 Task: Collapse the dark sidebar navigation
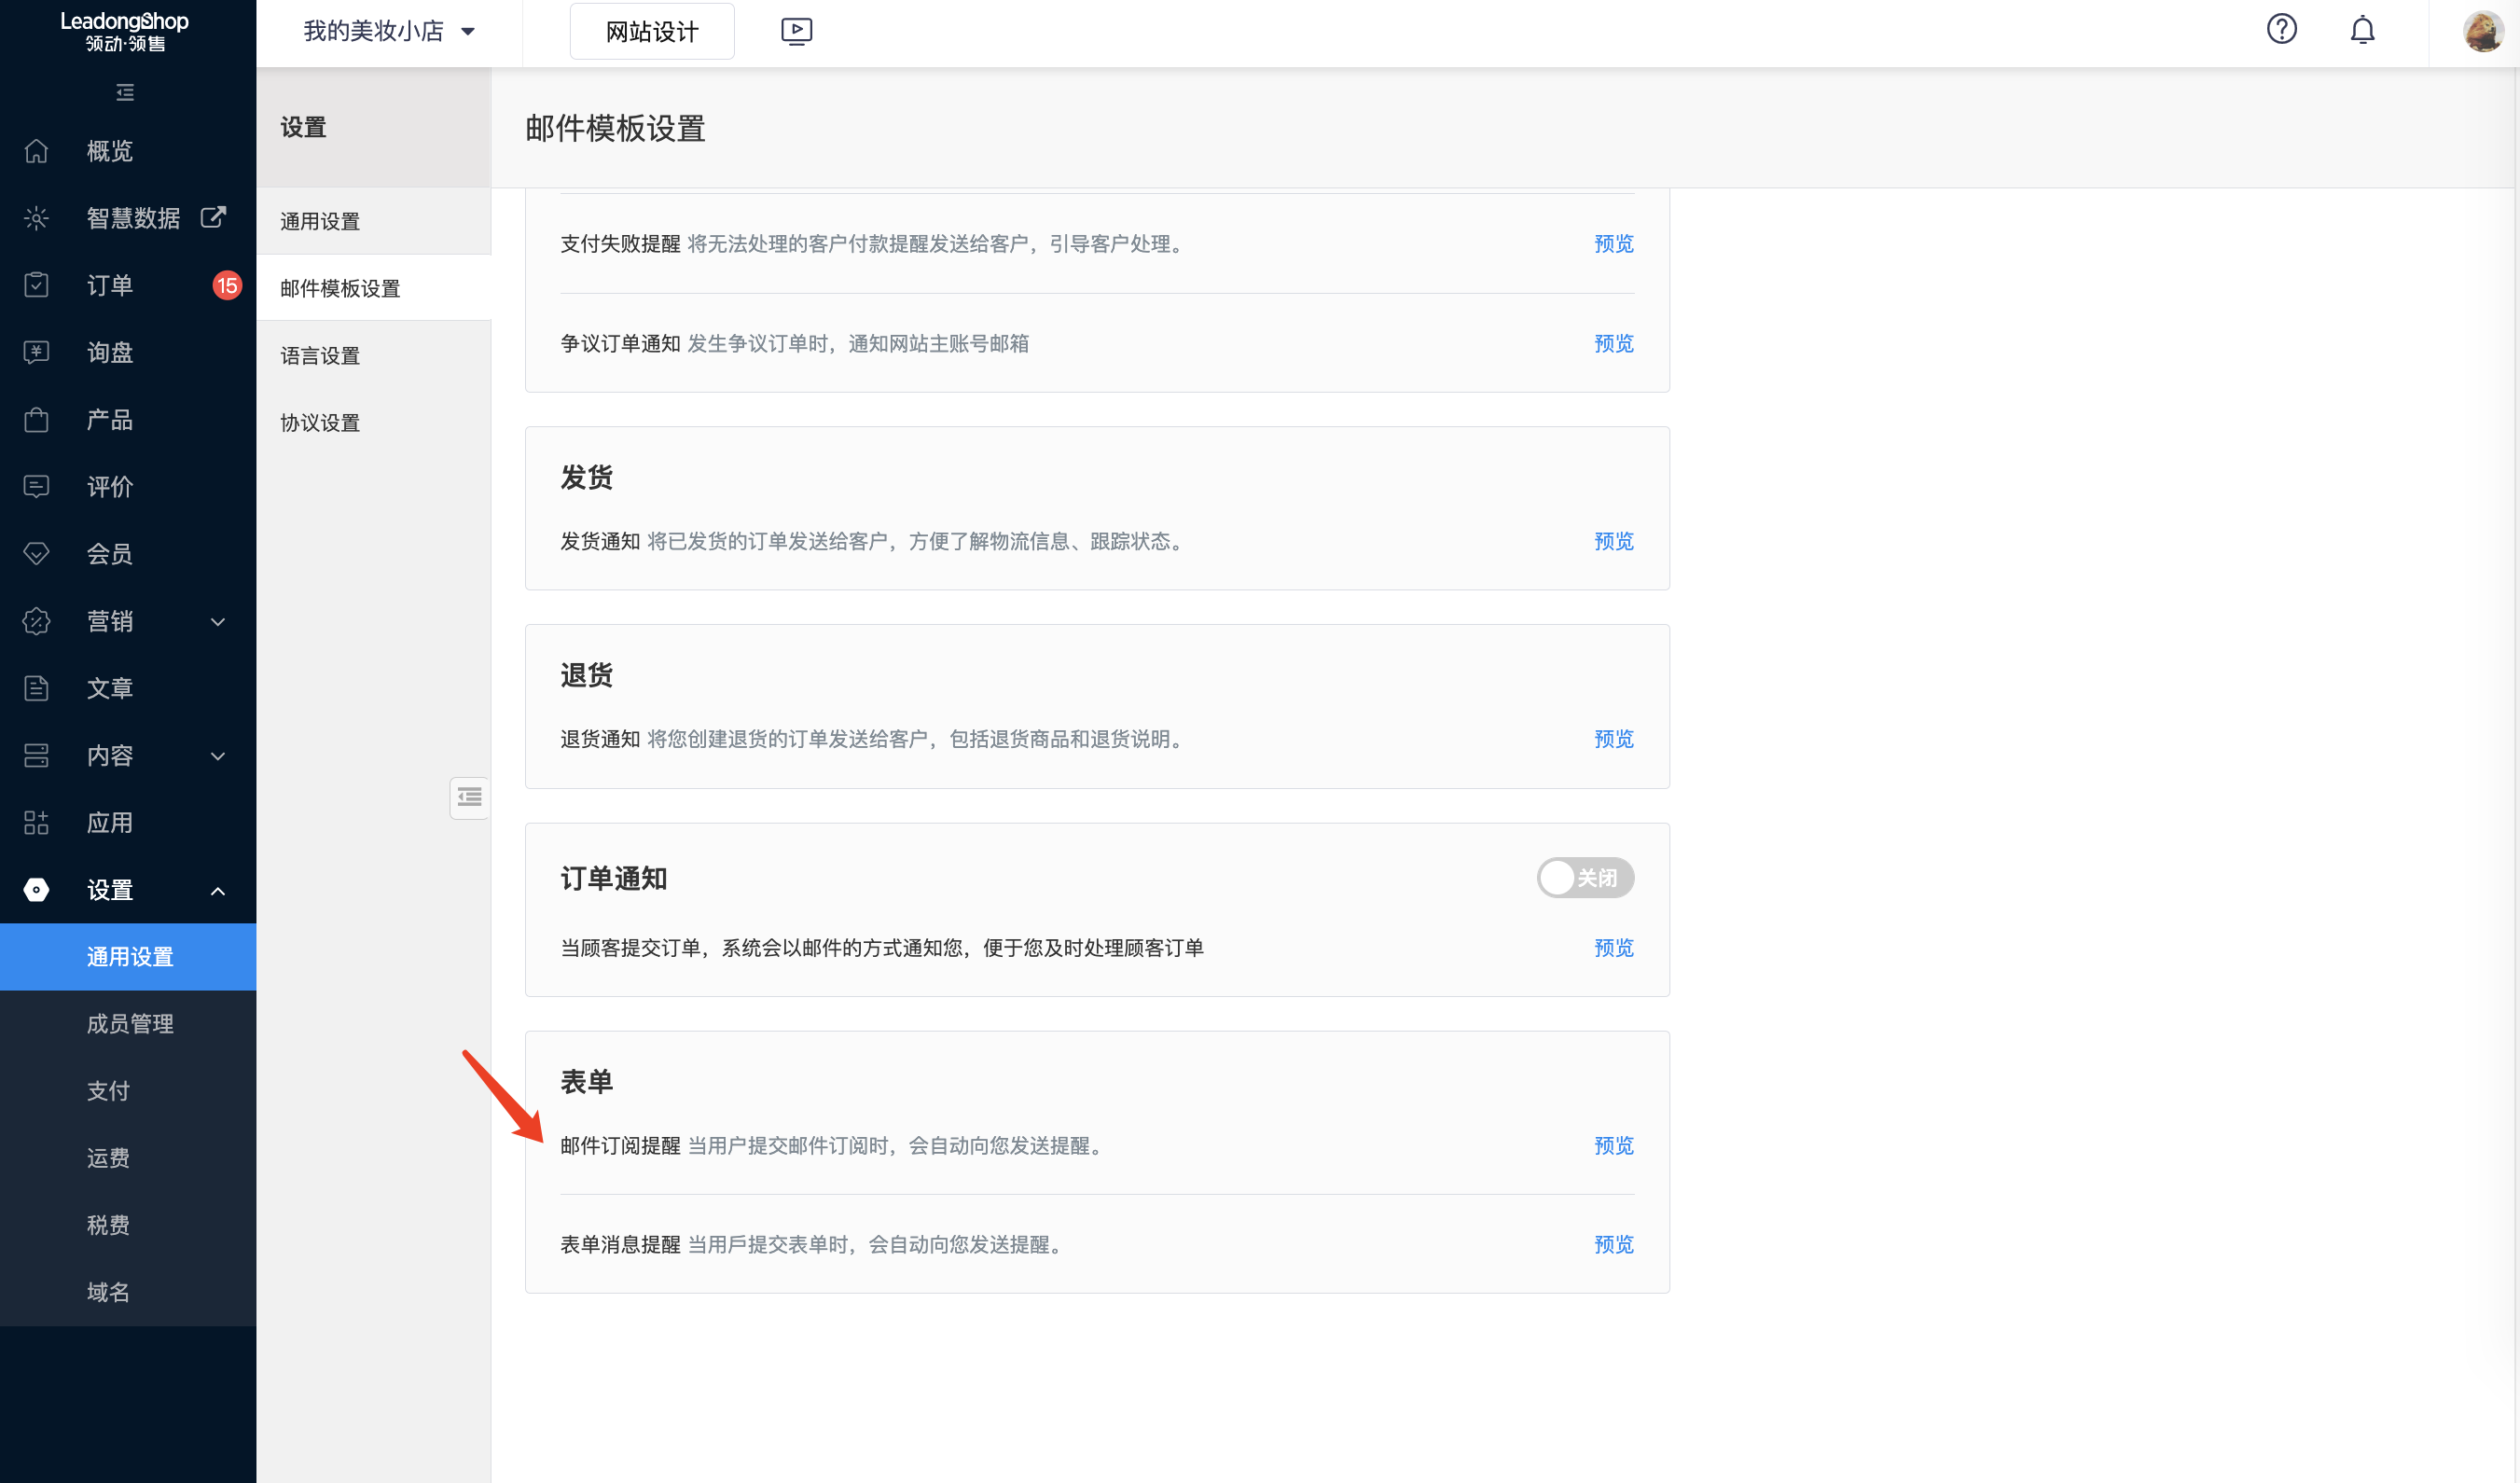click(124, 92)
